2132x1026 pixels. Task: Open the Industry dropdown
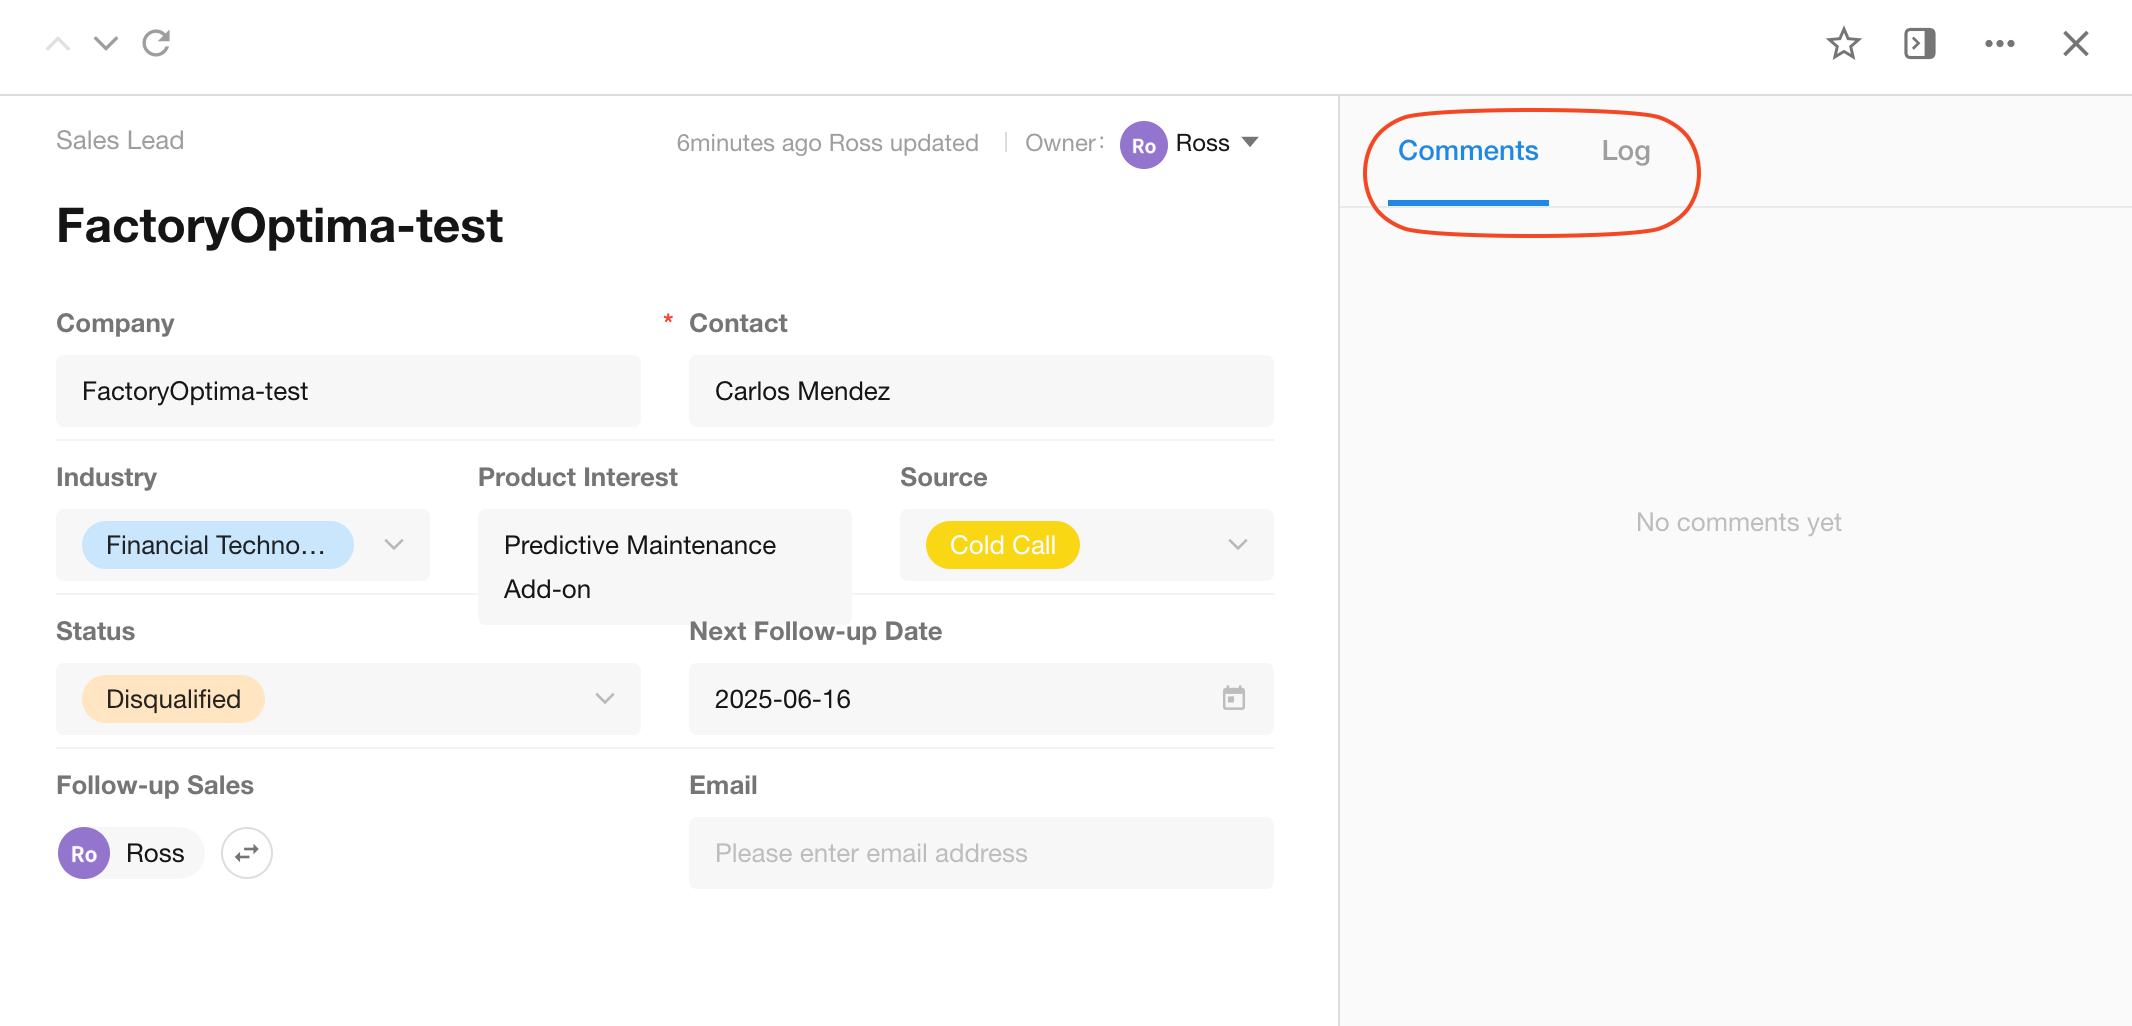[394, 545]
